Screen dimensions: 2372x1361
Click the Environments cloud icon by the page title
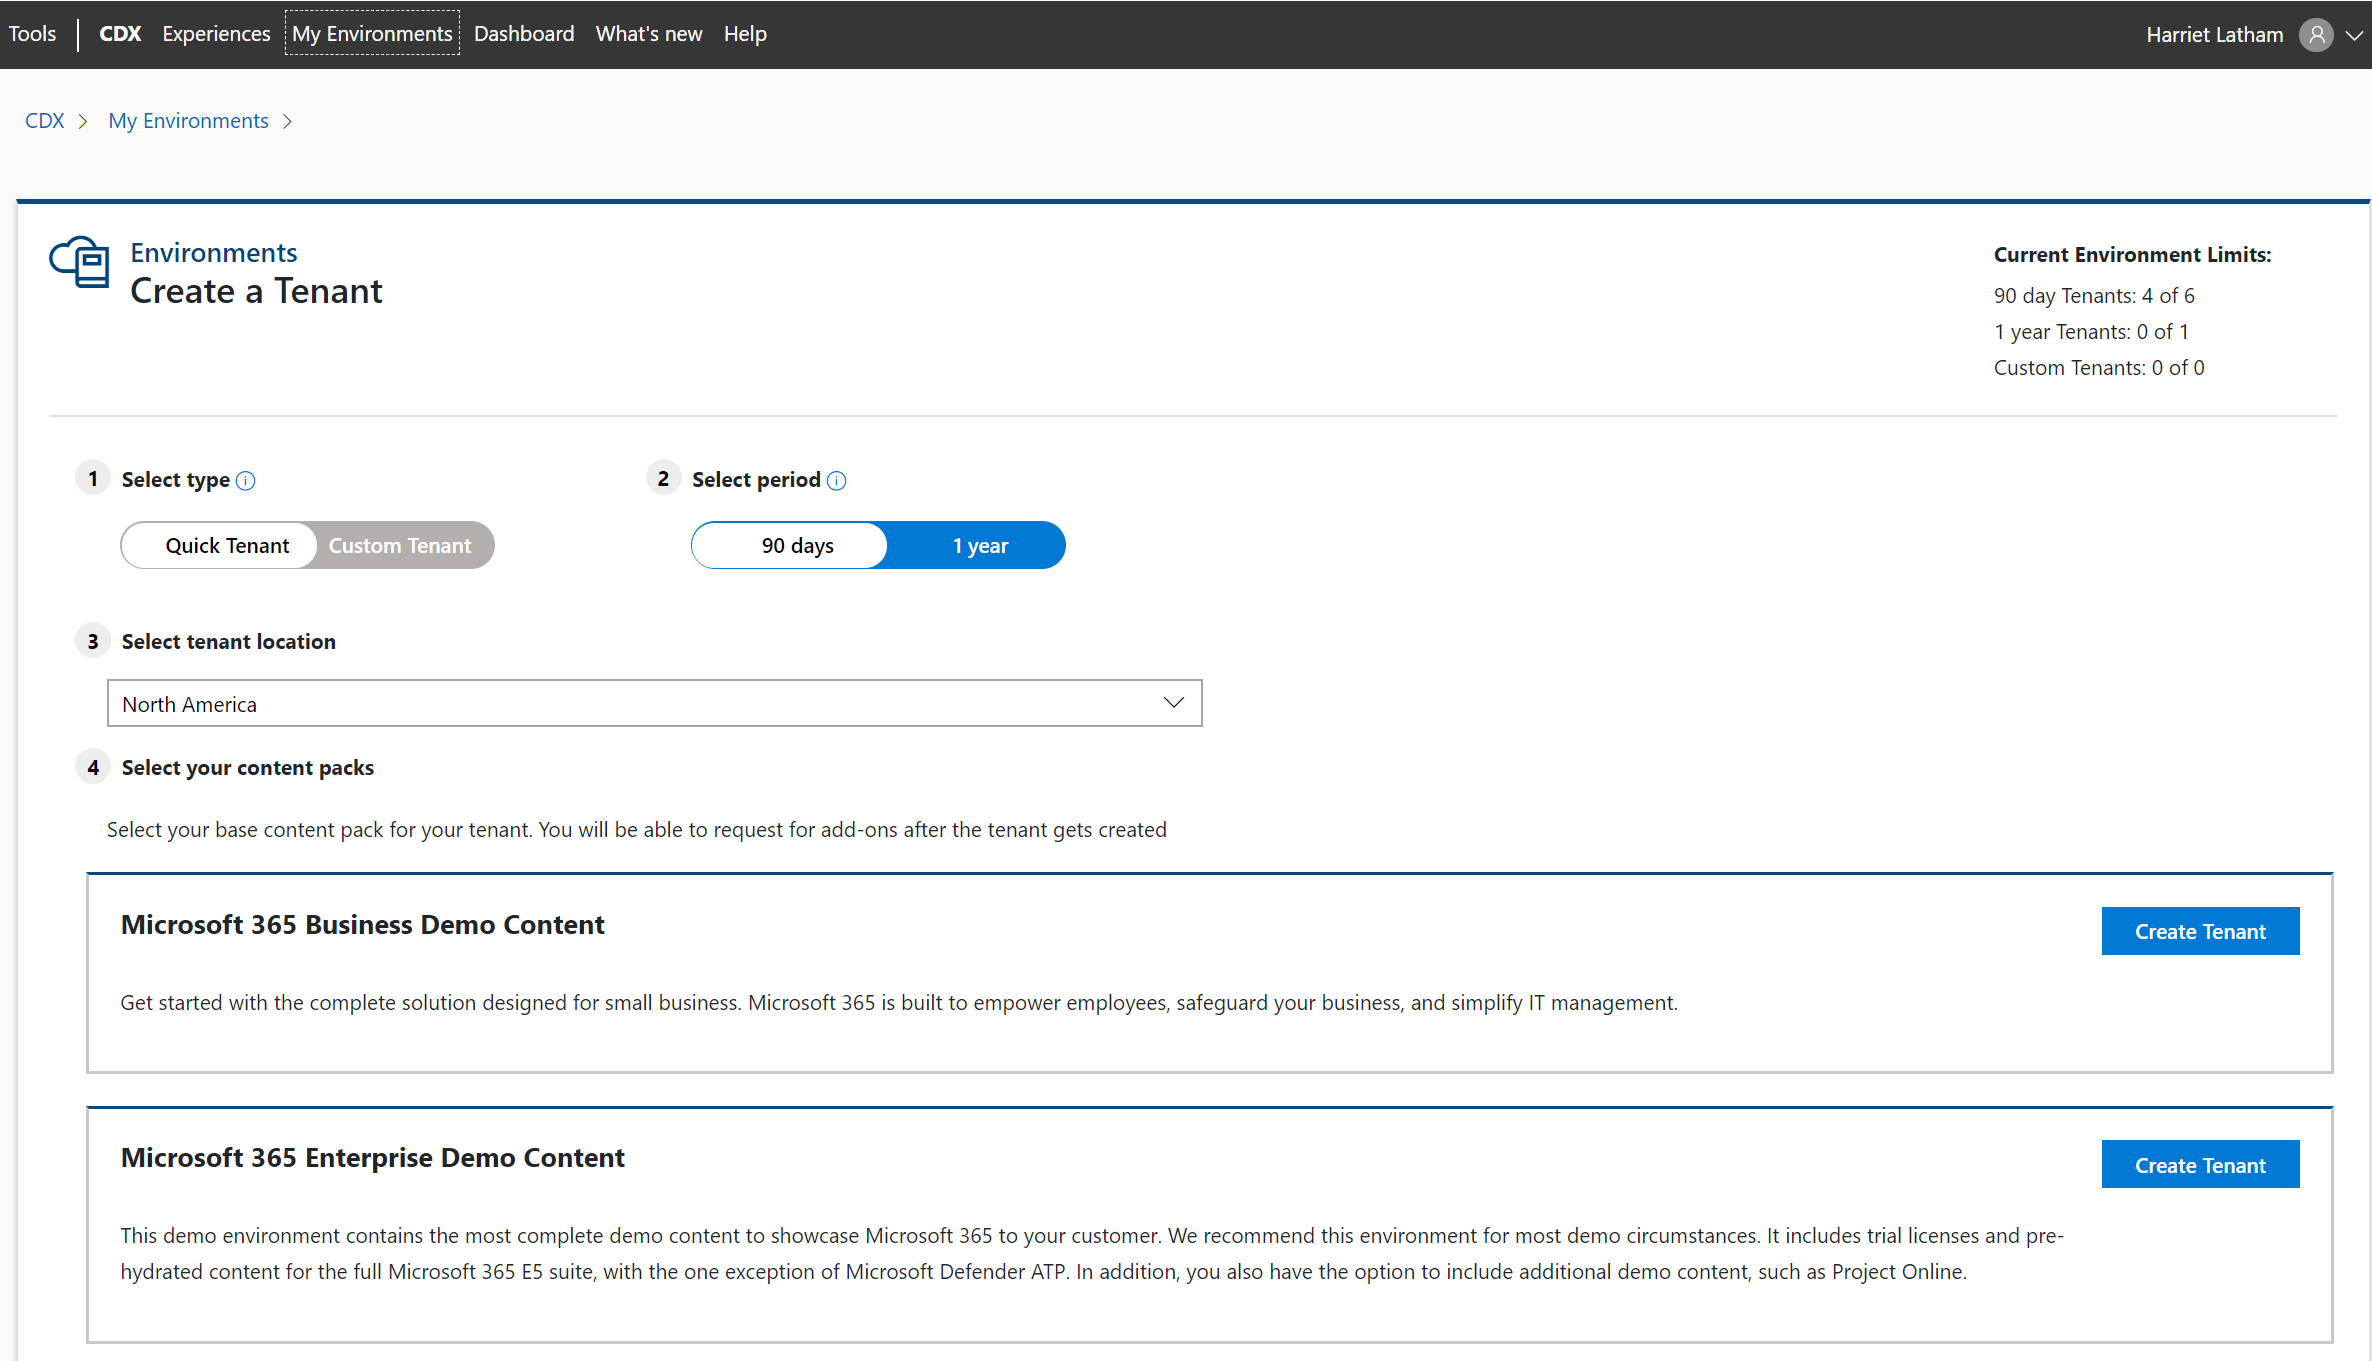pyautogui.click(x=80, y=262)
